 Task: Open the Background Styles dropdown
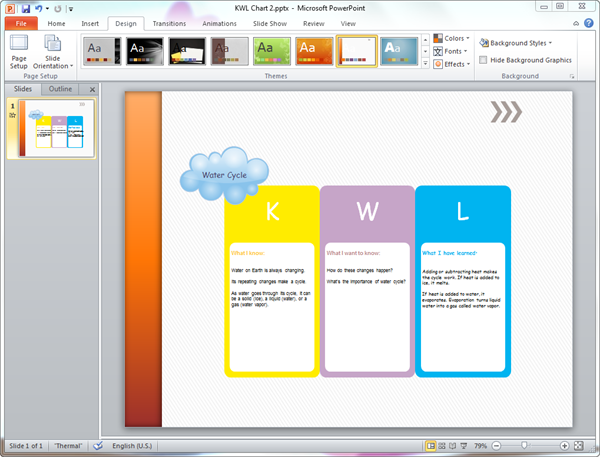click(x=515, y=43)
